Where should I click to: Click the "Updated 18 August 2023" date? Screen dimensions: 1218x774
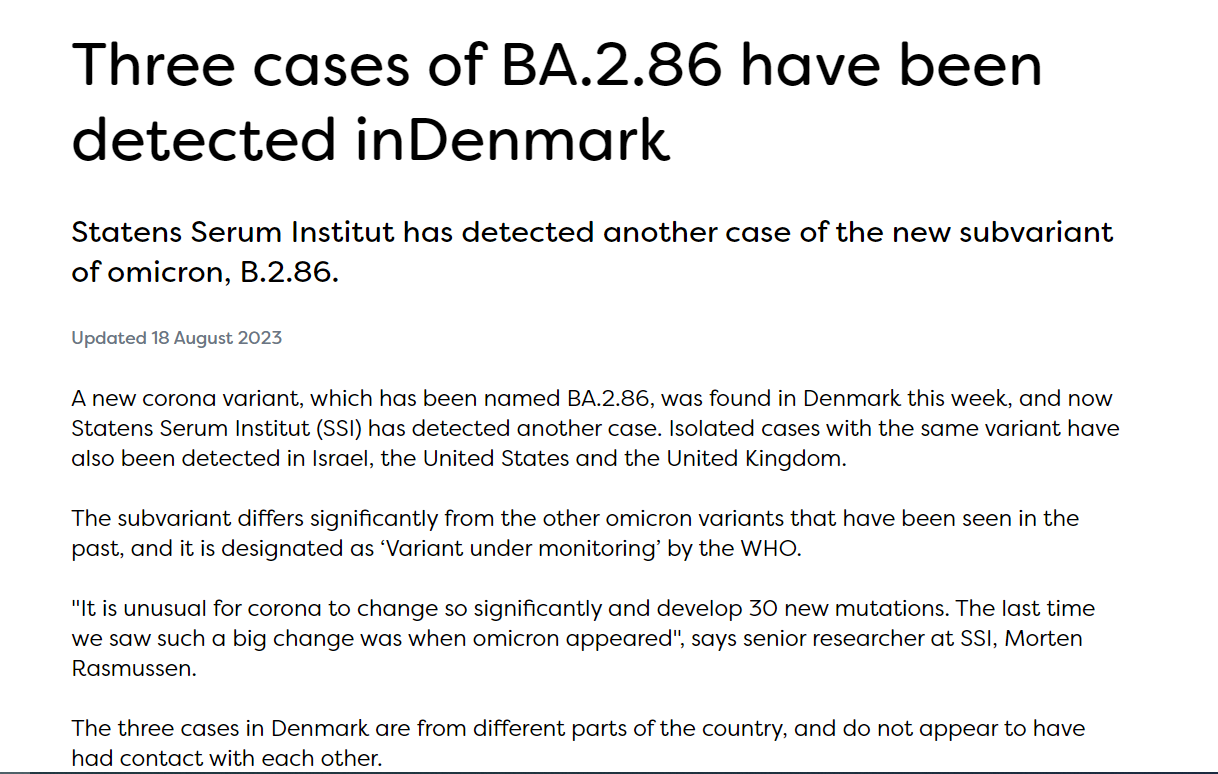tap(176, 338)
